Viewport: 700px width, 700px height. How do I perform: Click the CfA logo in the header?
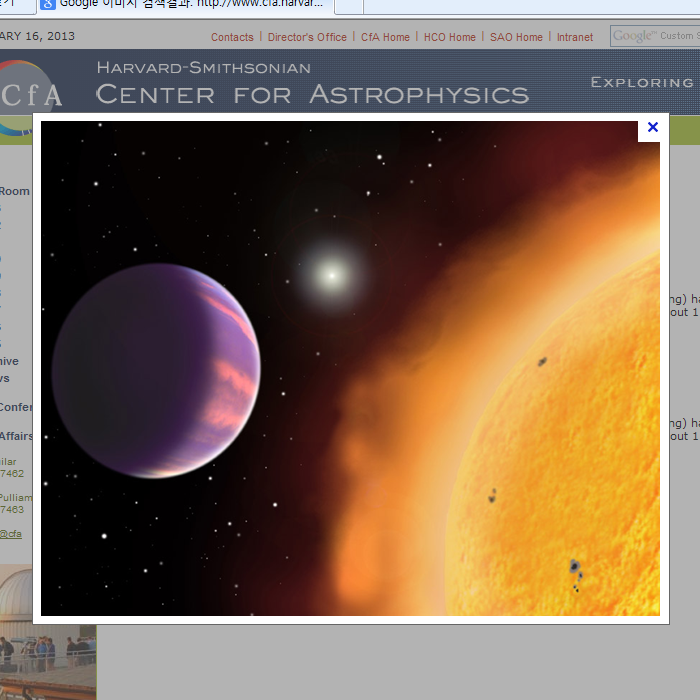(x=27, y=96)
